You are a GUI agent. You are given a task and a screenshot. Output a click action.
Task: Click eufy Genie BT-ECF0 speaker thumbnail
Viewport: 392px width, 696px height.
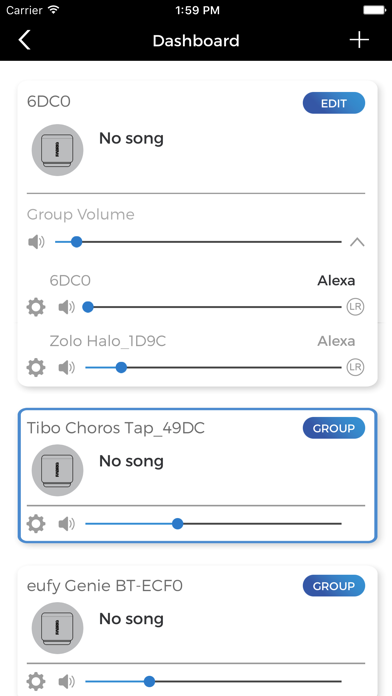[57, 628]
